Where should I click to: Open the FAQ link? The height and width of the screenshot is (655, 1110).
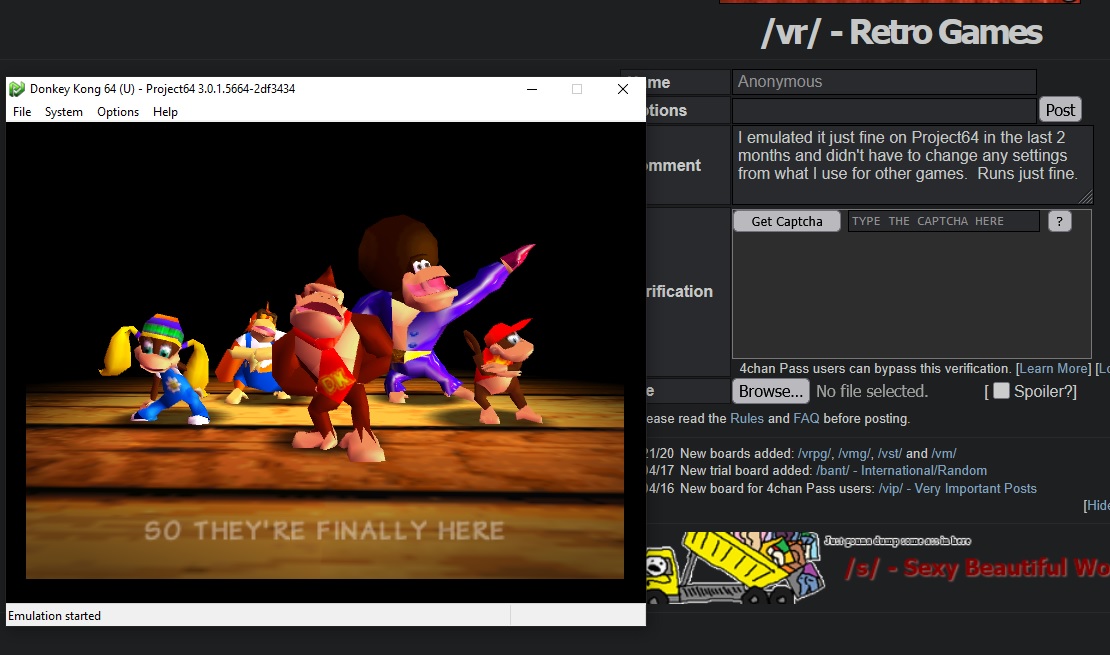coord(806,418)
